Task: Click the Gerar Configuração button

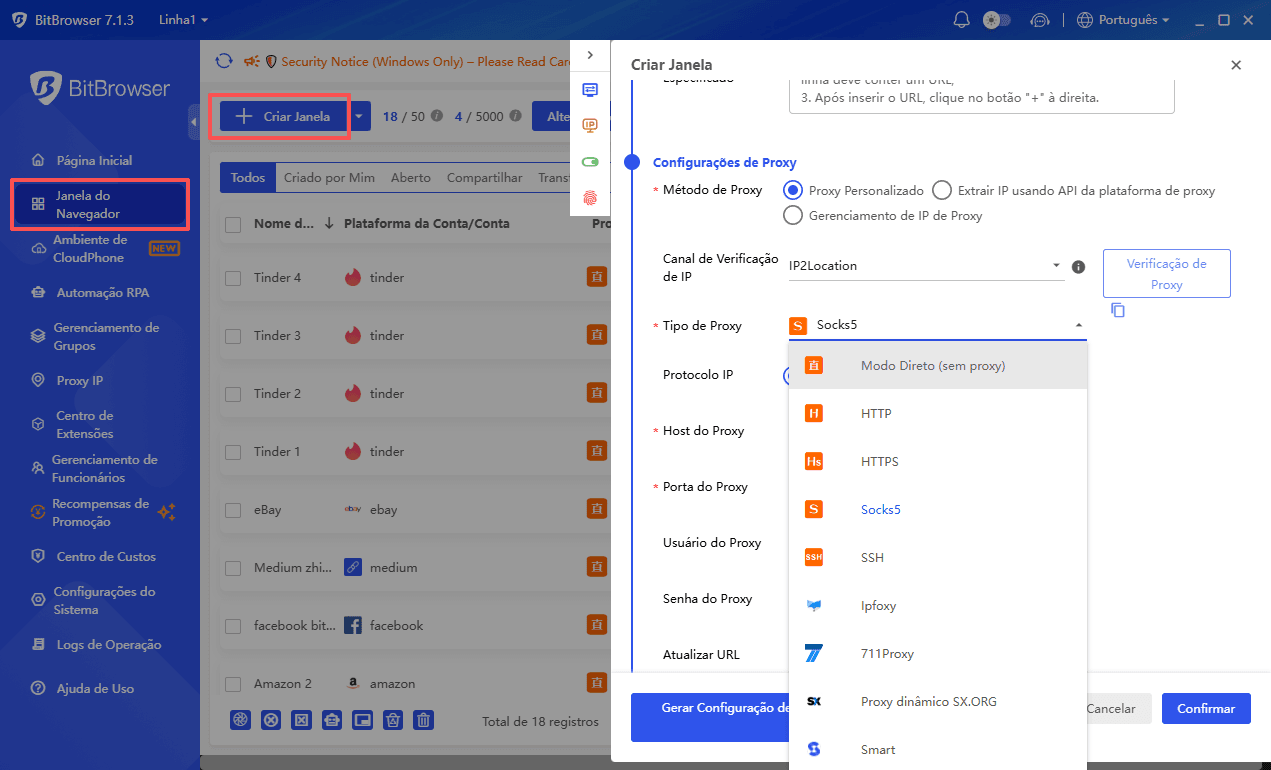Action: point(712,717)
